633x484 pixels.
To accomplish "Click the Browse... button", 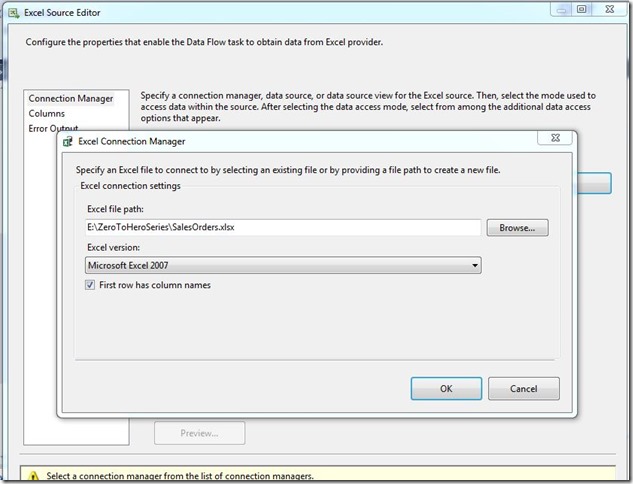I will tap(517, 228).
